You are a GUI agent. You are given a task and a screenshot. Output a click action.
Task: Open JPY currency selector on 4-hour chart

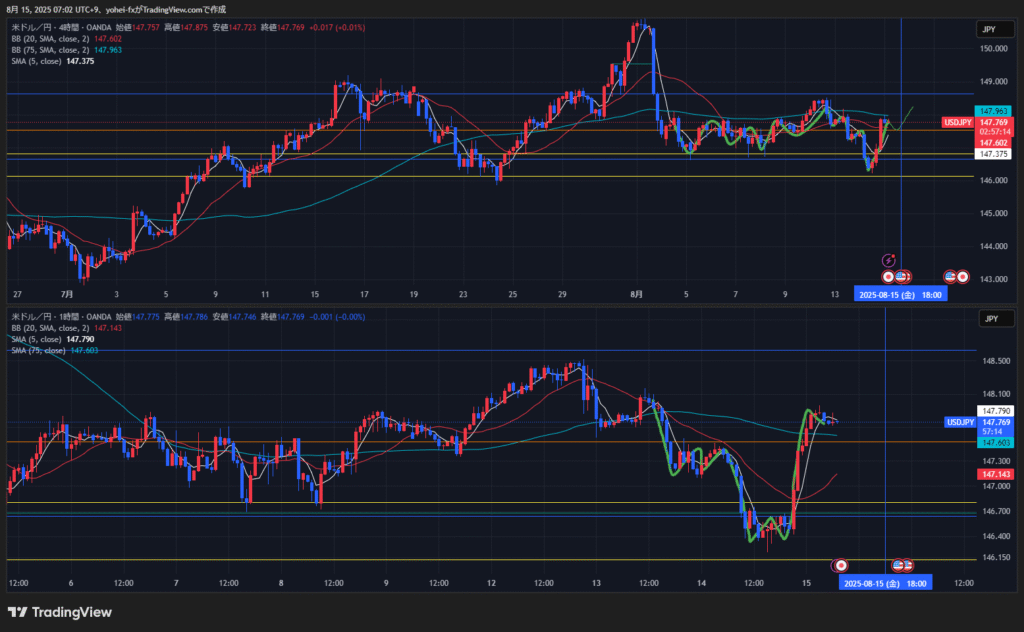click(988, 30)
